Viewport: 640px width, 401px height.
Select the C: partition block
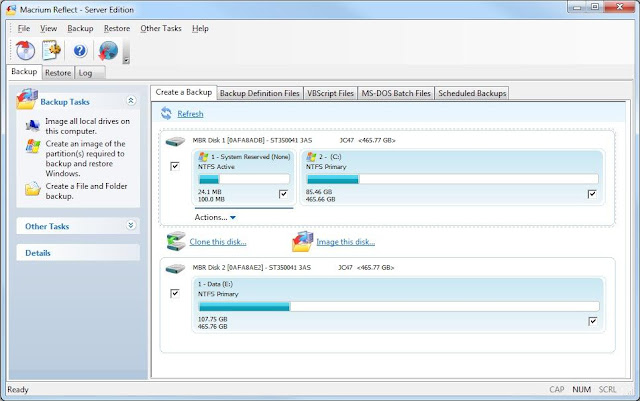[452, 177]
